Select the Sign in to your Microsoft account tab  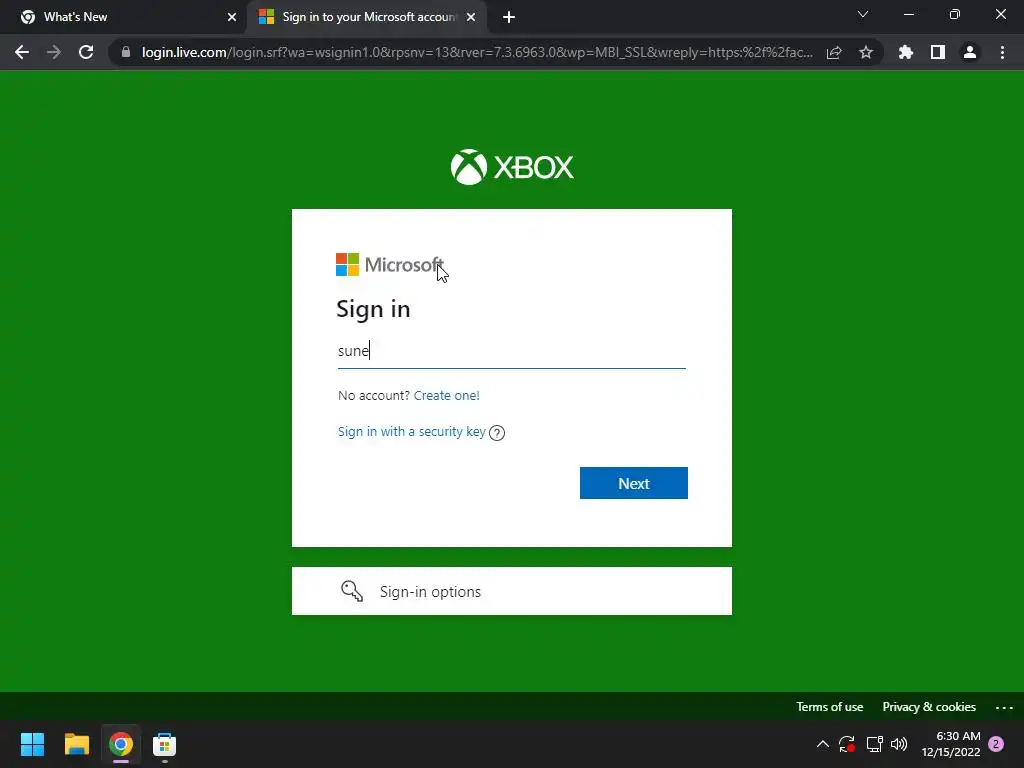click(x=367, y=18)
